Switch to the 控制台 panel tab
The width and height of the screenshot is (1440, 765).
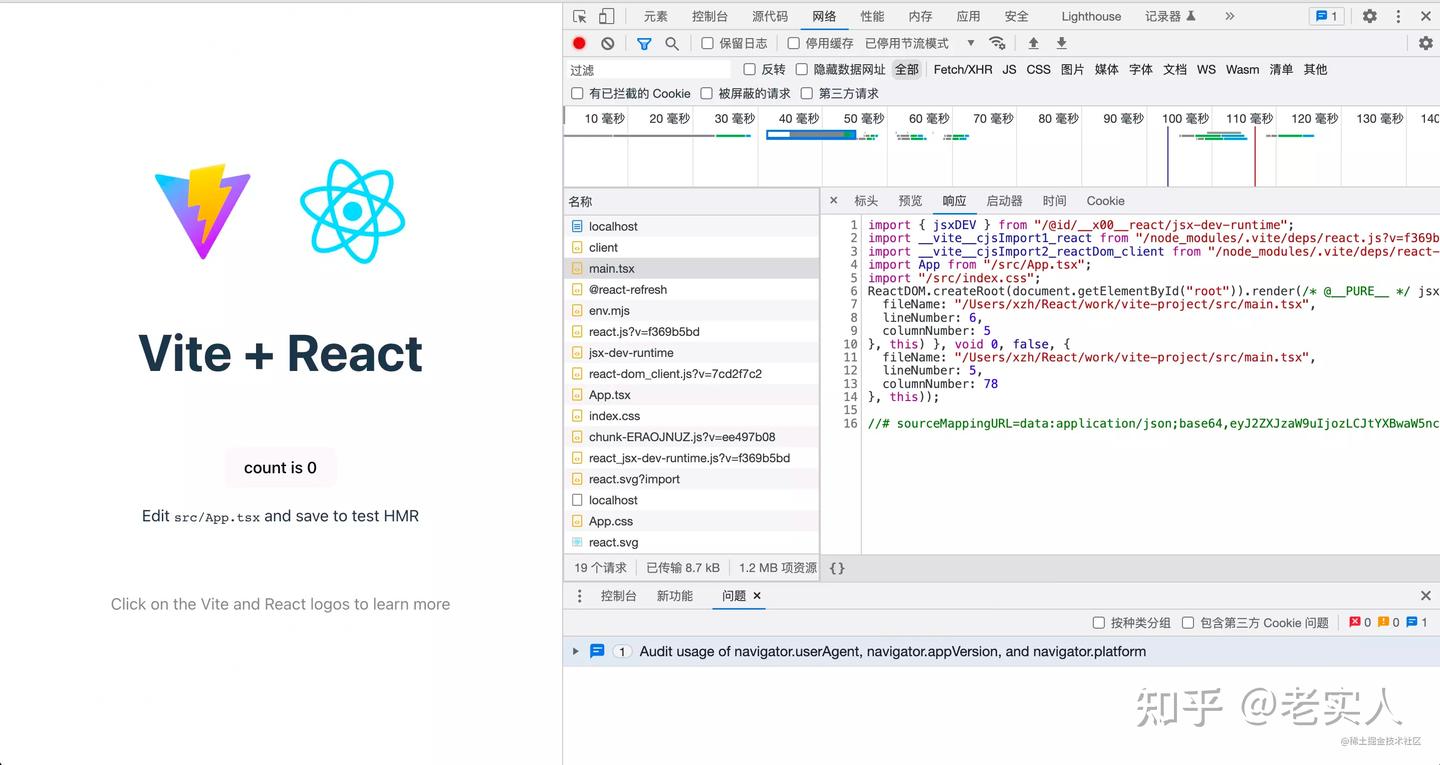tap(710, 16)
